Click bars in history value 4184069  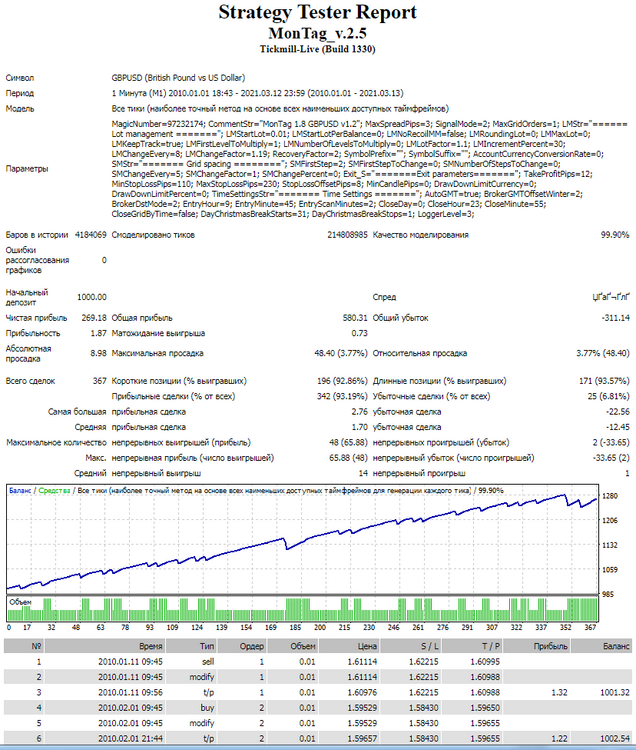point(90,235)
